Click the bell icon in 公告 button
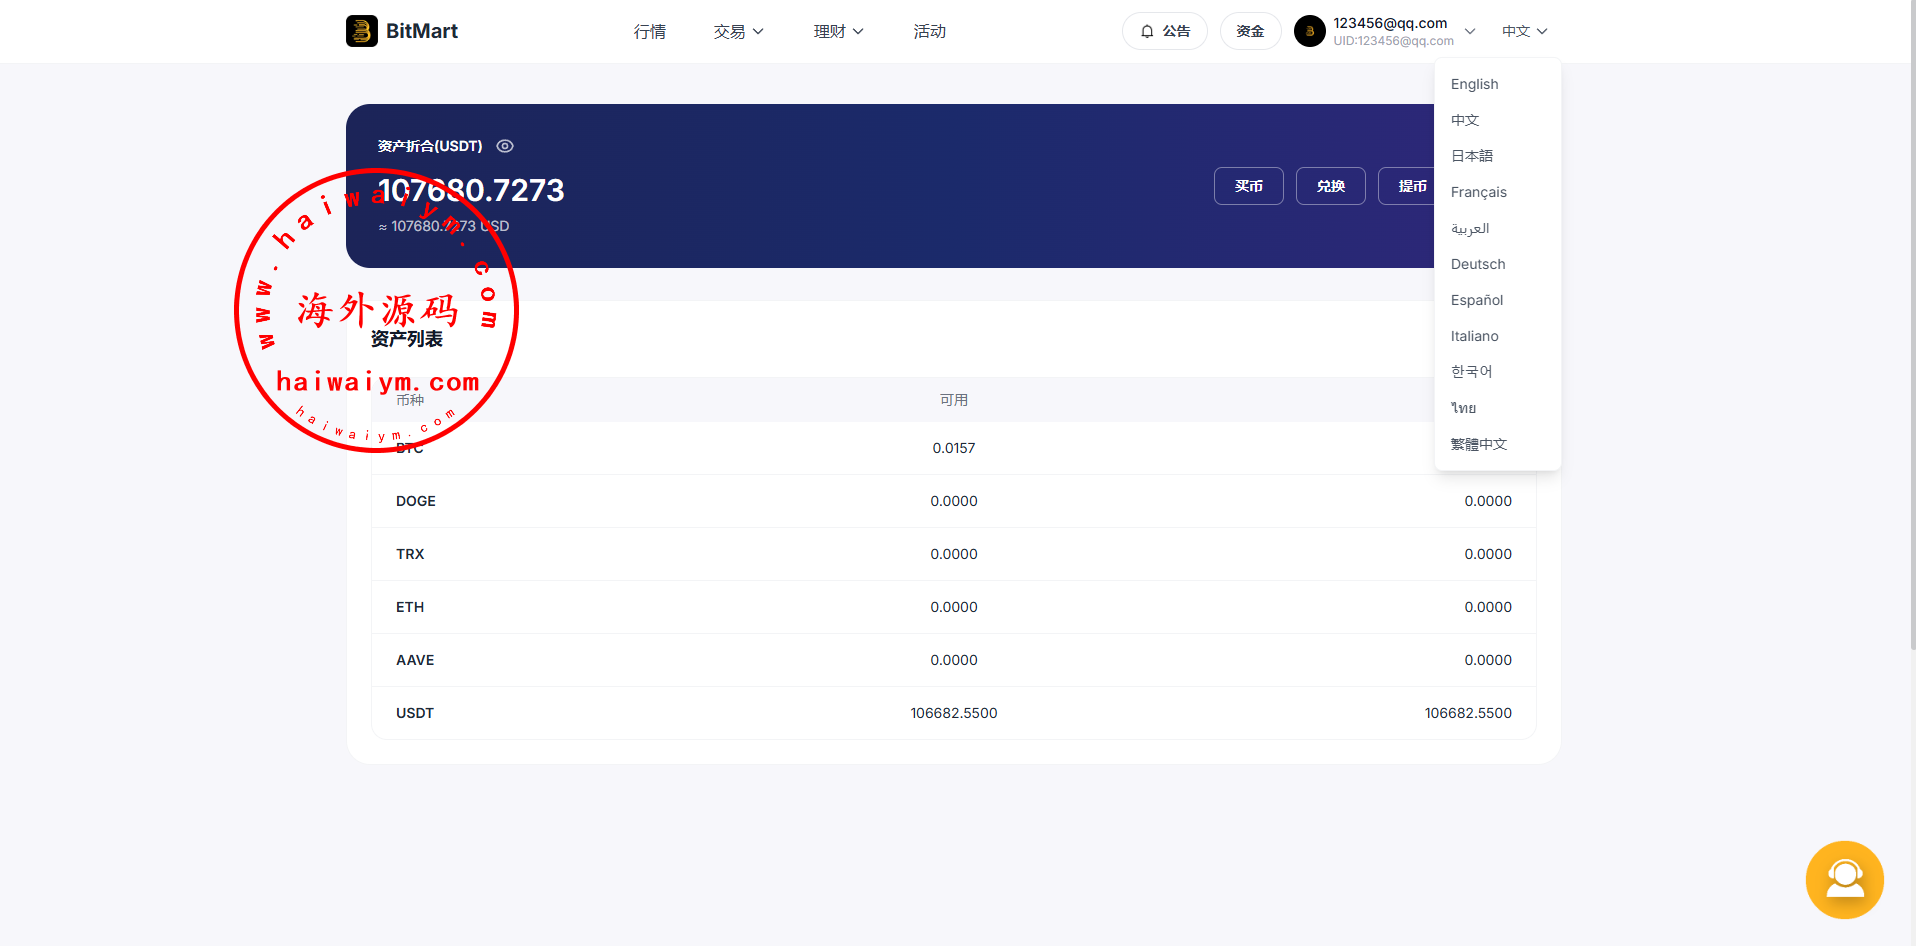Image resolution: width=1916 pixels, height=946 pixels. [x=1147, y=32]
